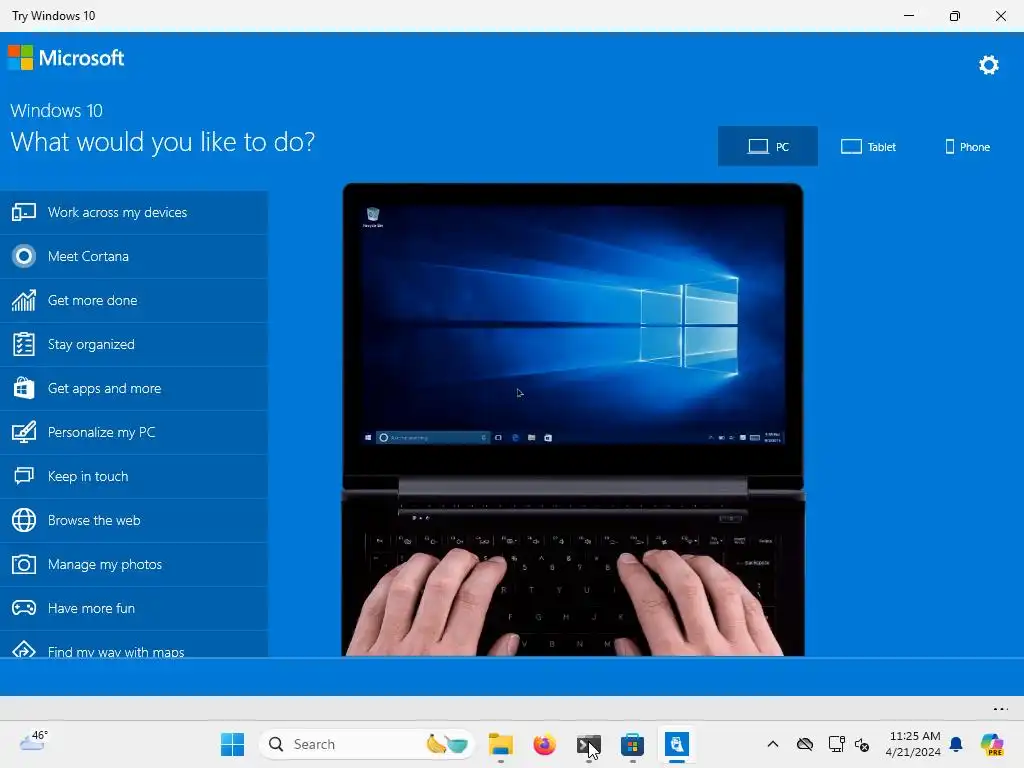Viewport: 1024px width, 768px height.
Task: Open File Explorer from the taskbar
Action: (x=500, y=744)
